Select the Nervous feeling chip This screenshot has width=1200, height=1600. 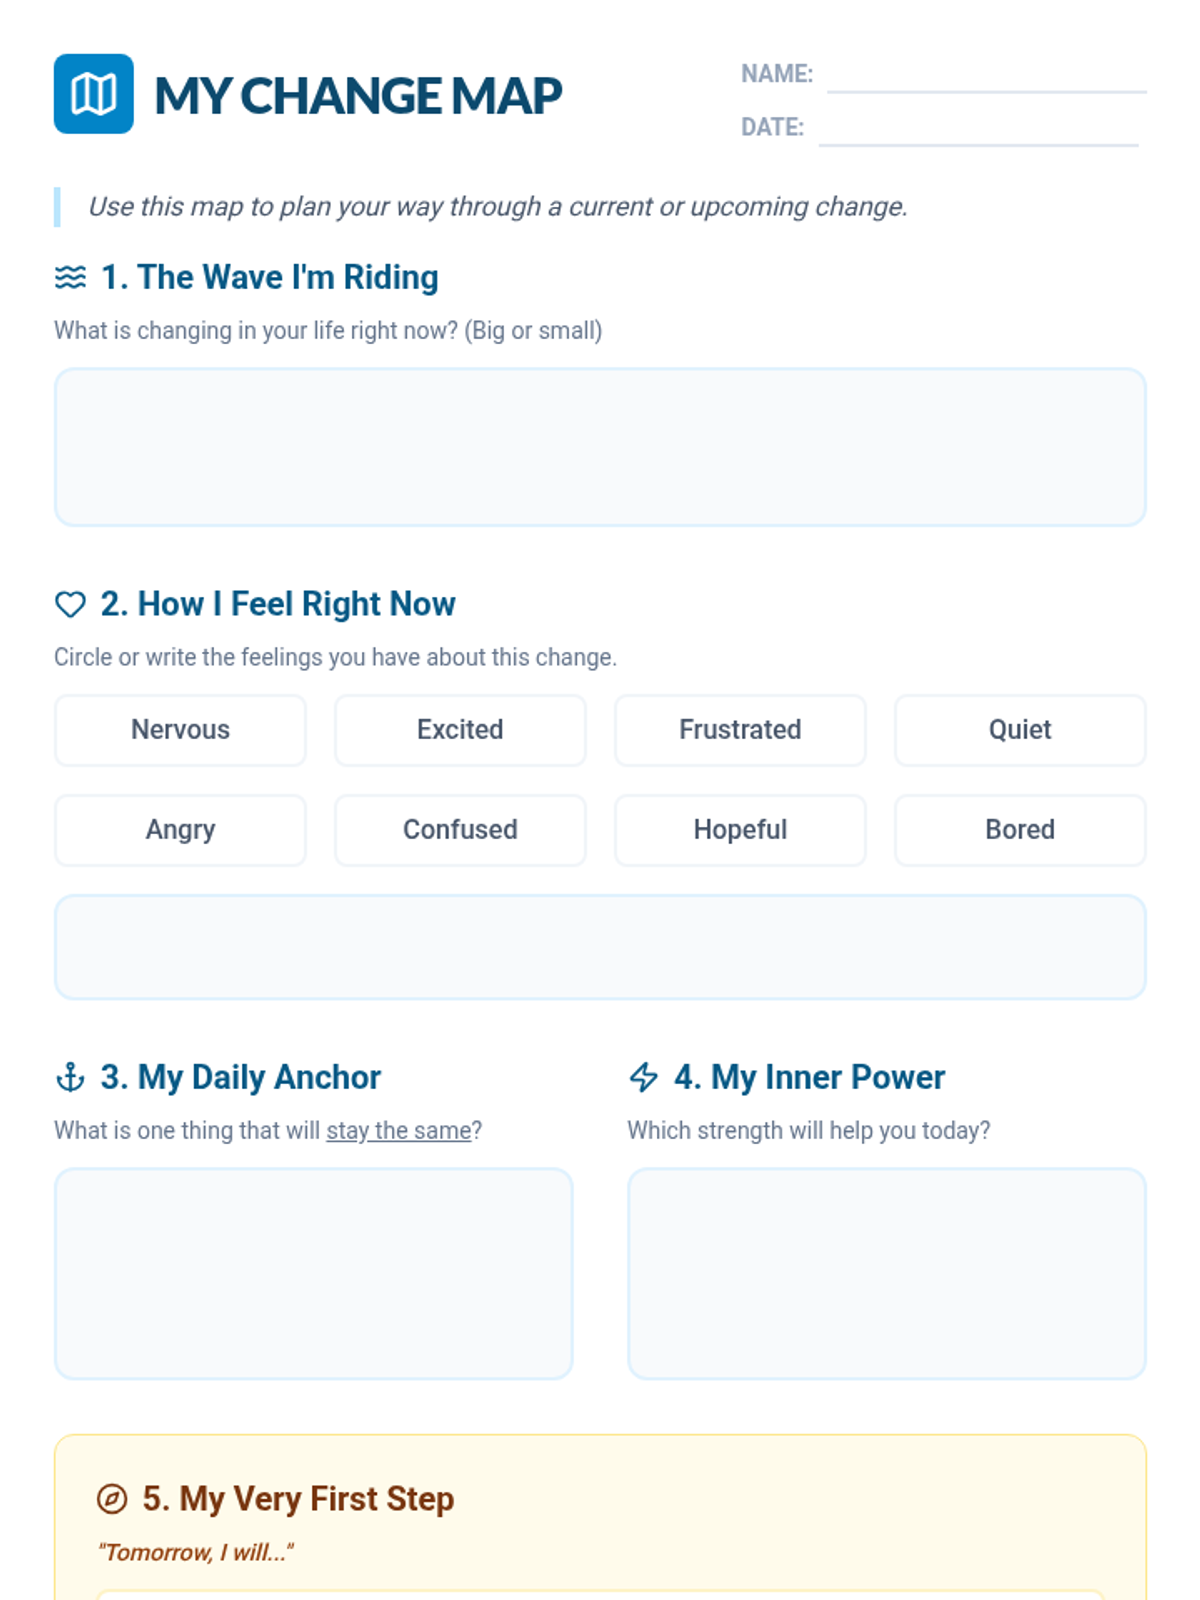(180, 730)
